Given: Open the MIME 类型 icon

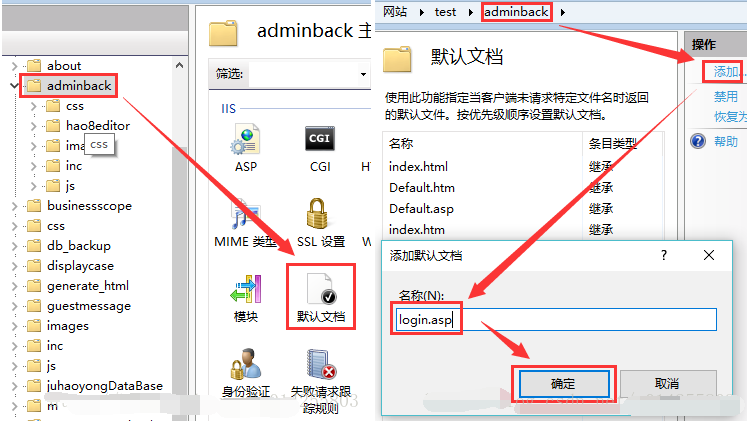Looking at the screenshot, I should click(245, 215).
